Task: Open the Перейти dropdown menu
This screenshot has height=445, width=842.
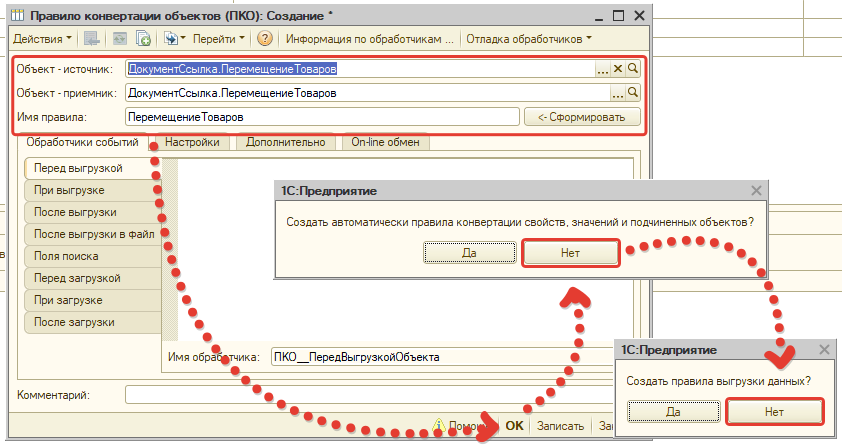Action: click(x=219, y=39)
